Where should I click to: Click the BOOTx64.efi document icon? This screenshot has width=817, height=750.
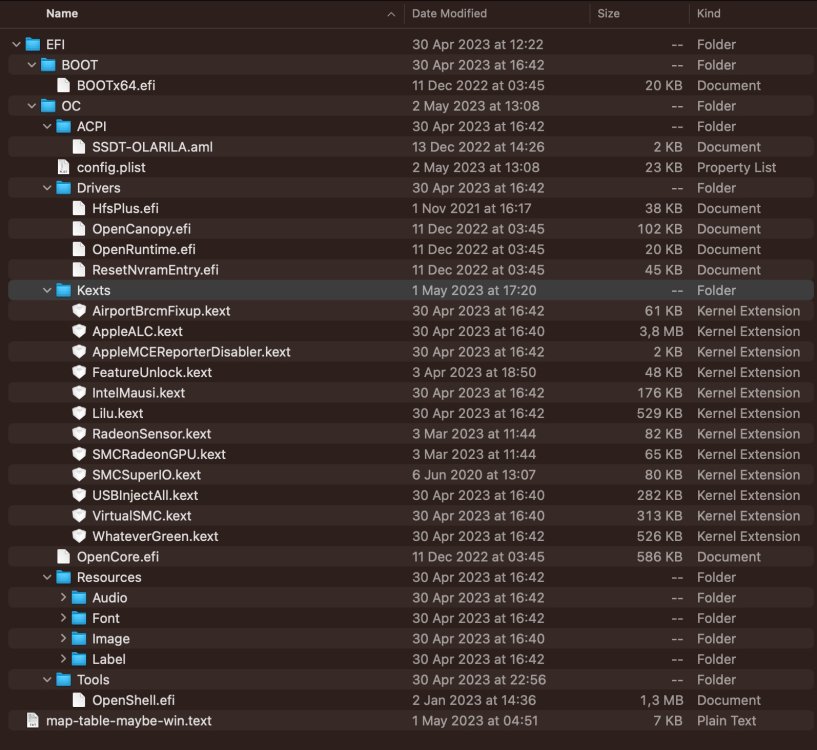(x=64, y=85)
